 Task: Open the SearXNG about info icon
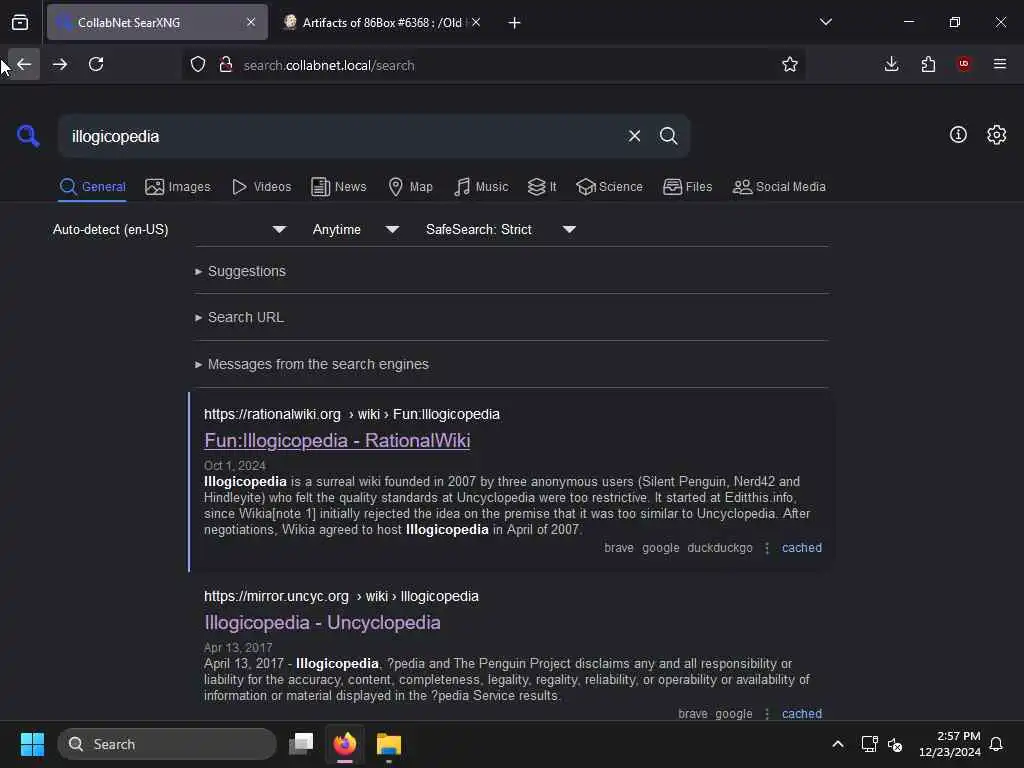[x=958, y=135]
